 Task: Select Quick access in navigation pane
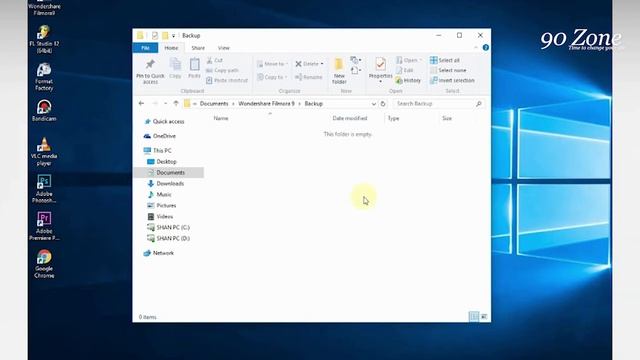(x=164, y=122)
